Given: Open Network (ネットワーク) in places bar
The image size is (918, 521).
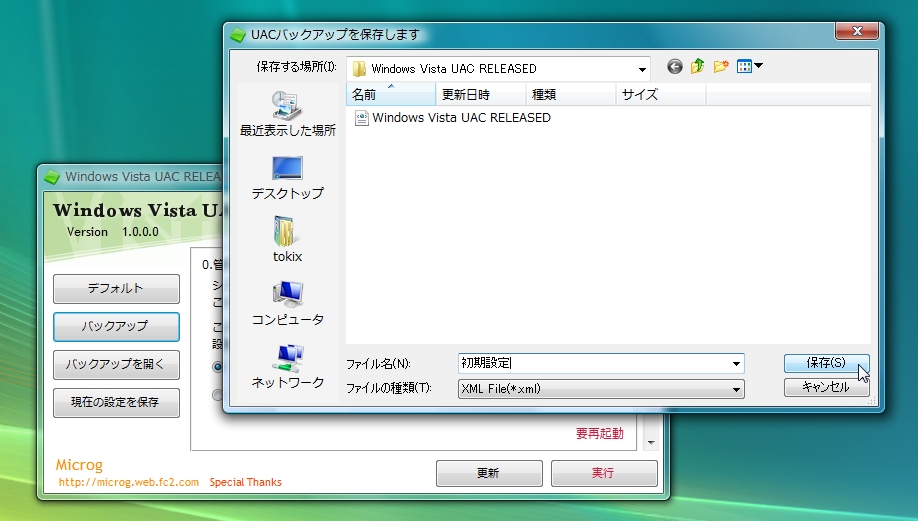Looking at the screenshot, I should pyautogui.click(x=287, y=366).
